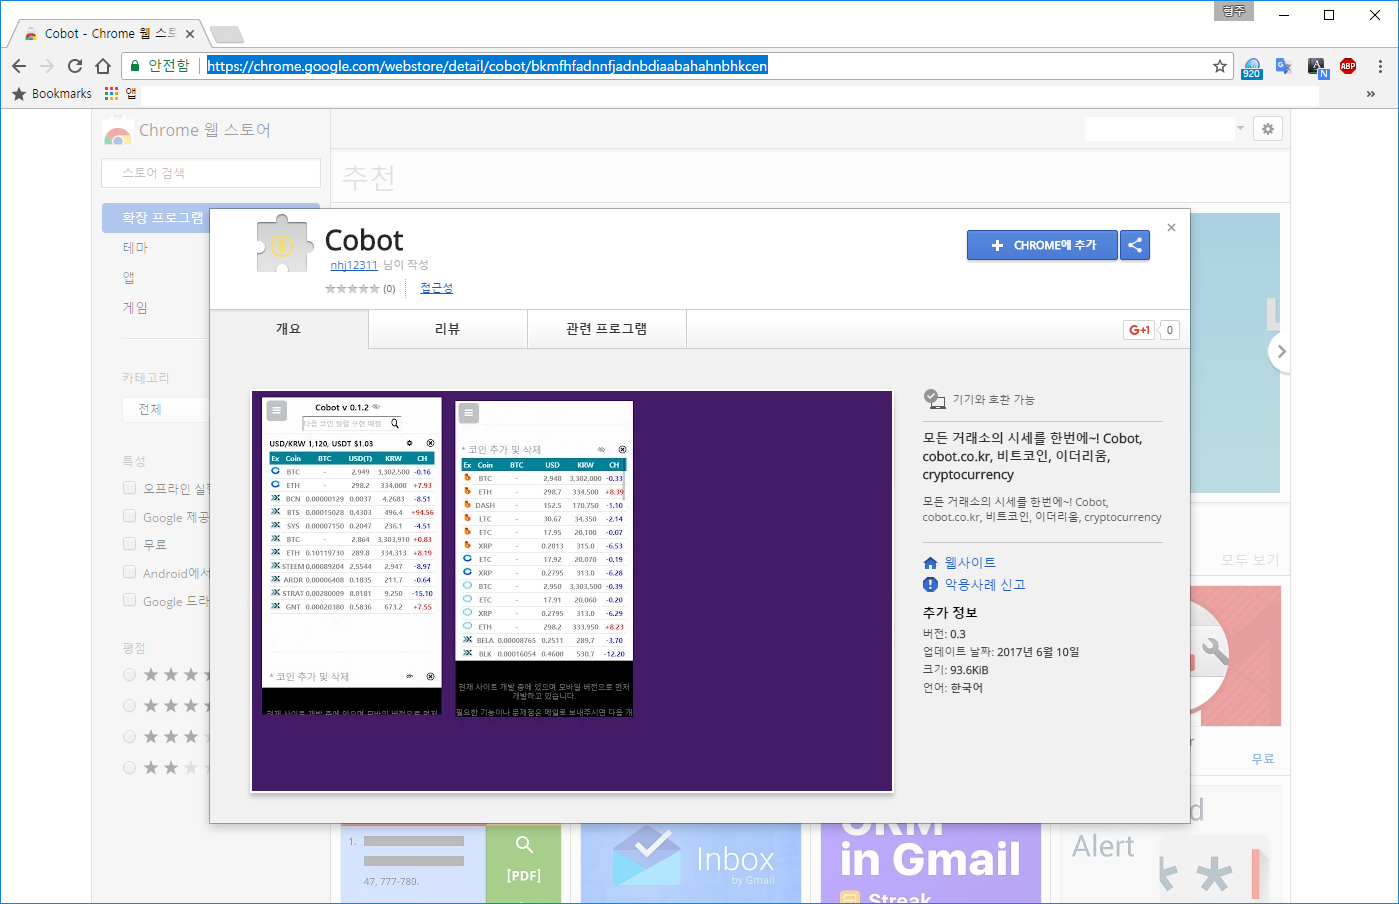Screen dimensions: 1399x904
Task: Toggle the 오프라인 실행 checkbox
Action: tap(129, 488)
